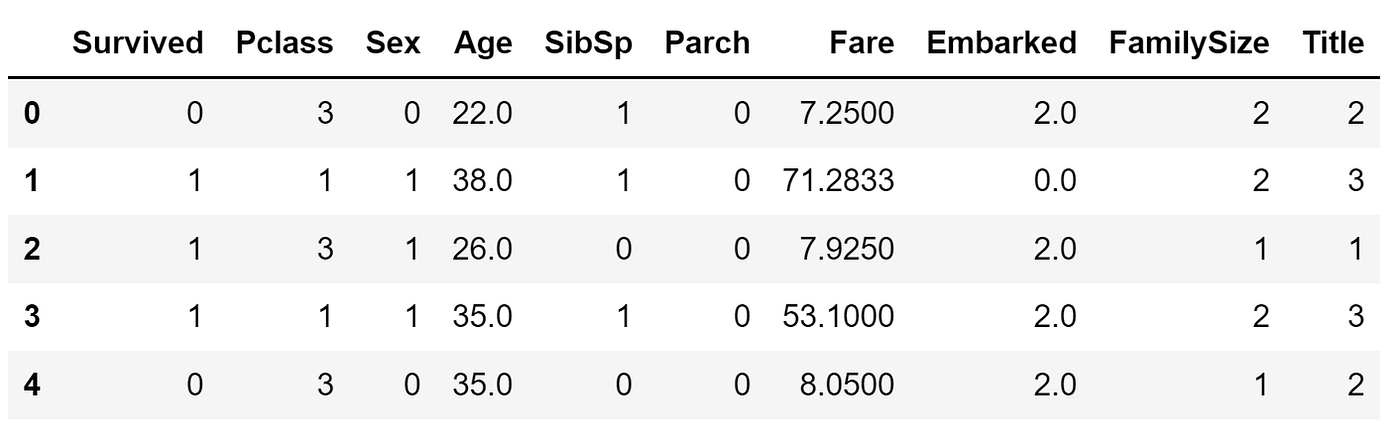Click the Age value 22.0
Image resolution: width=1400 pixels, height=426 pixels.
482,113
